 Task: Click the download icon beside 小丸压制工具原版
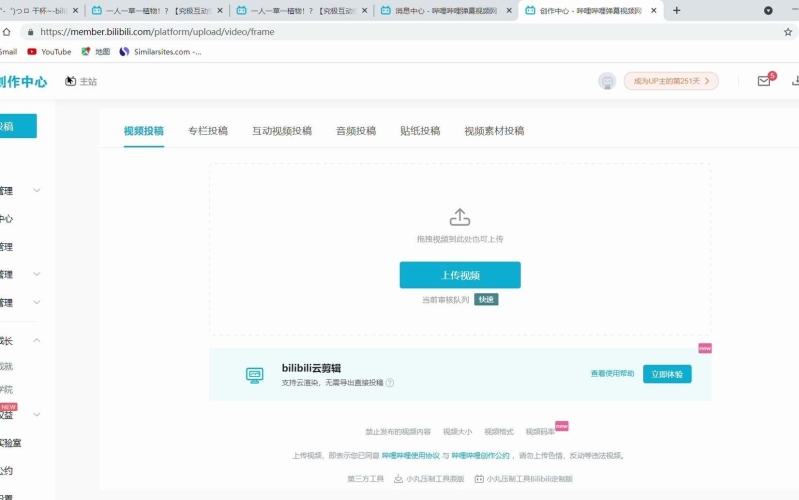(398, 479)
